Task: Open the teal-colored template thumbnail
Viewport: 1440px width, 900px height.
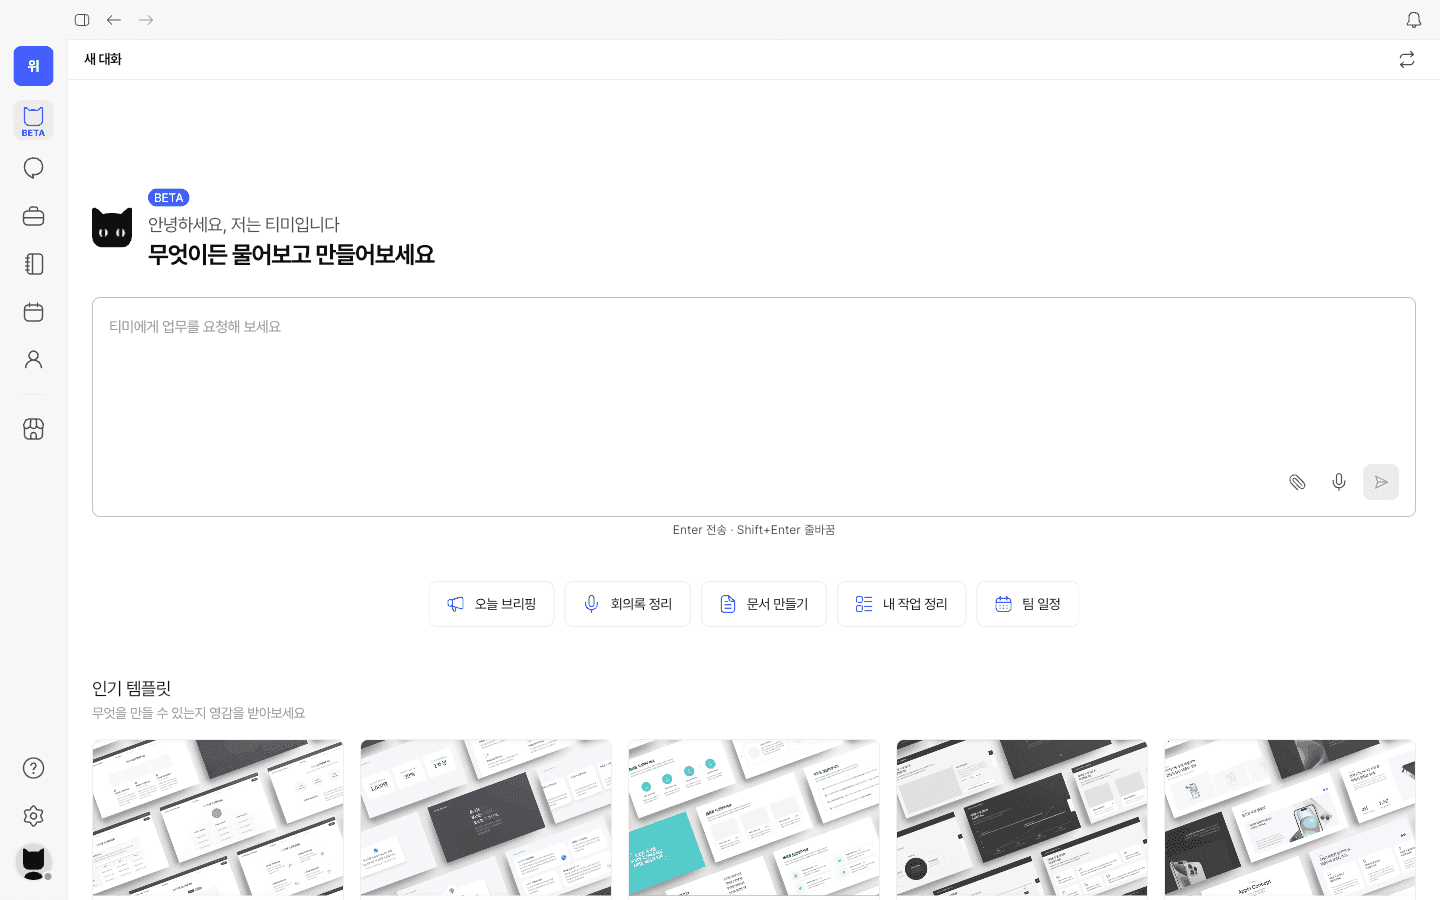Action: pos(754,818)
